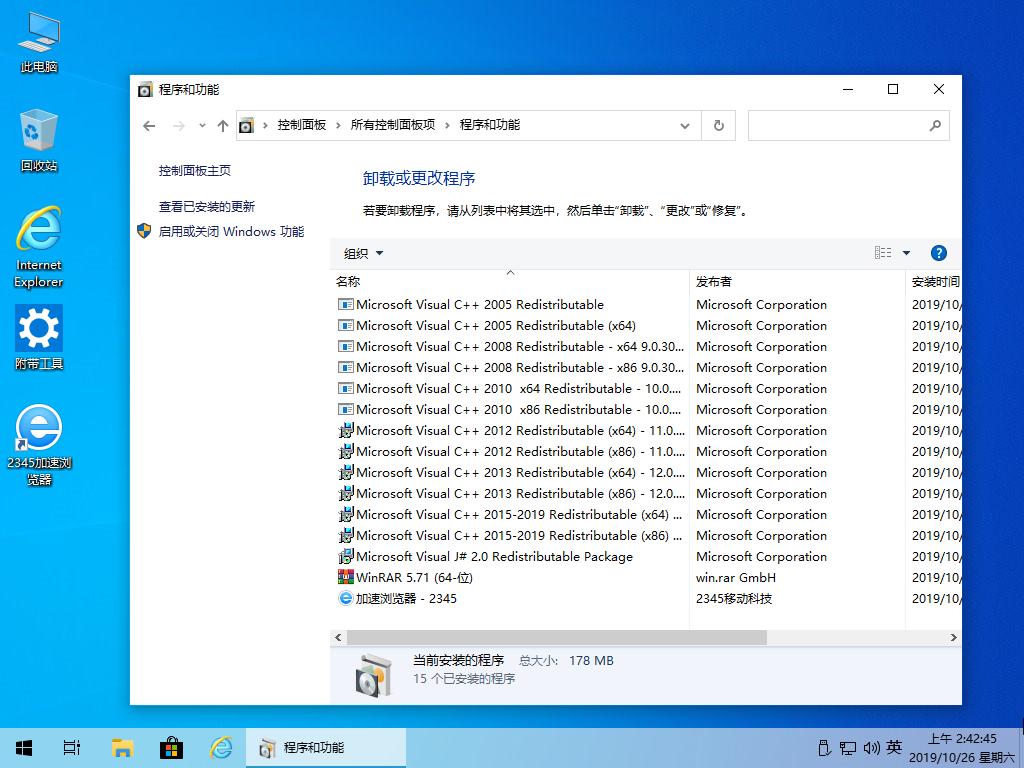Viewport: 1024px width, 768px height.
Task: Click the 程序和功能 taskbar button
Action: [x=326, y=748]
